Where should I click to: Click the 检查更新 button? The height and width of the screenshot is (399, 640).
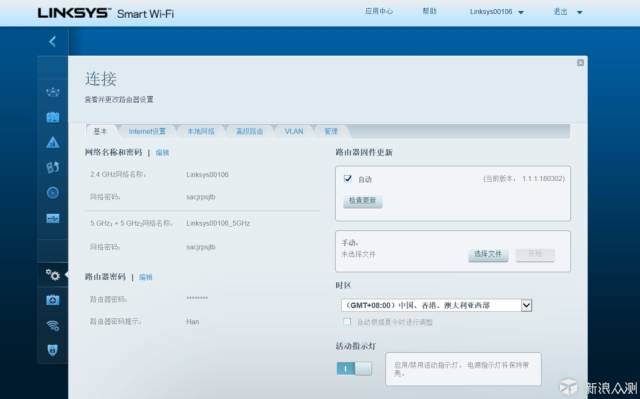(x=362, y=200)
